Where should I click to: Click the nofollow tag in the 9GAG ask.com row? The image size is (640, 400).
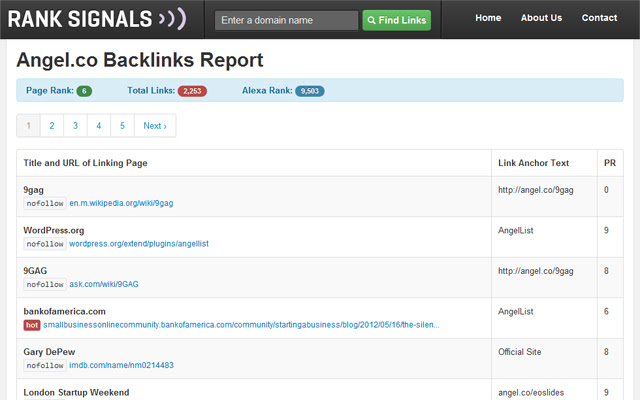45,284
